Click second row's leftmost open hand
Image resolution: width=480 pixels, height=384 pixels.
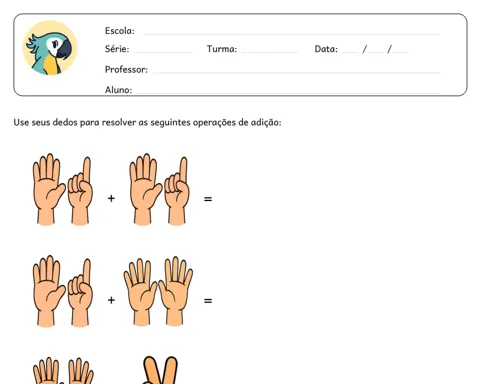tap(49, 291)
